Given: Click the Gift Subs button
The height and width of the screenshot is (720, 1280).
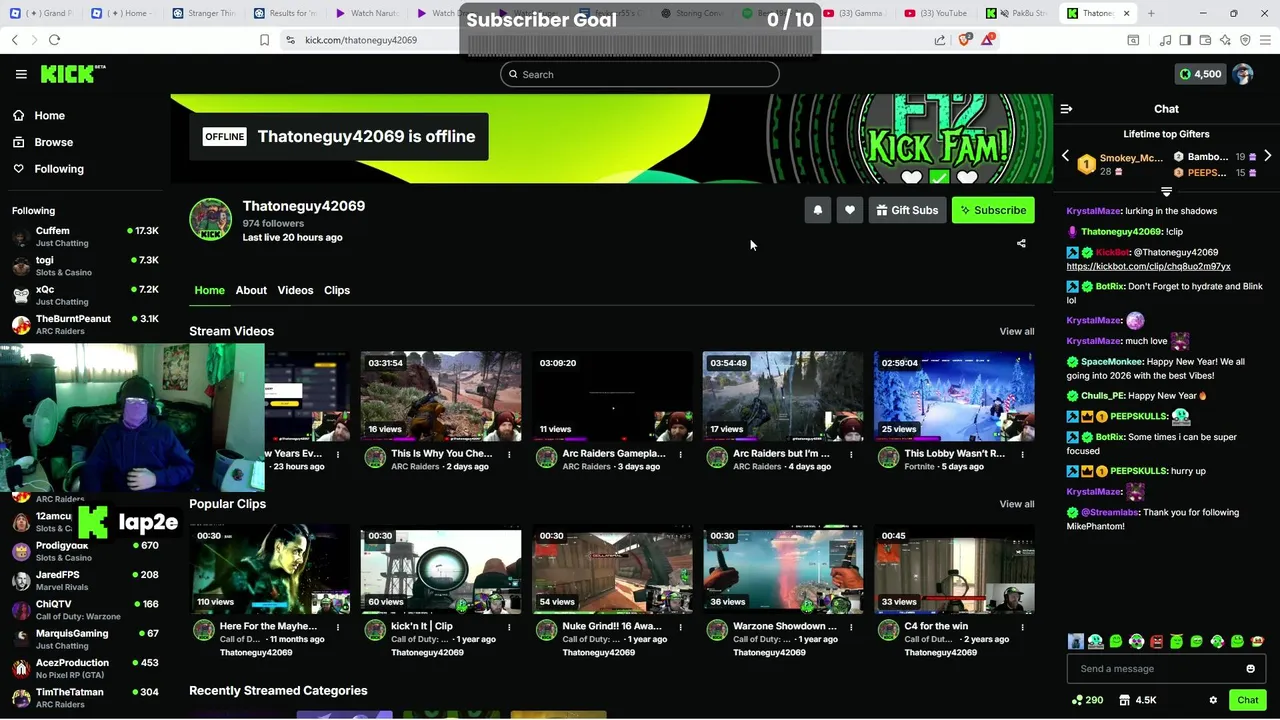Looking at the screenshot, I should click(x=907, y=210).
